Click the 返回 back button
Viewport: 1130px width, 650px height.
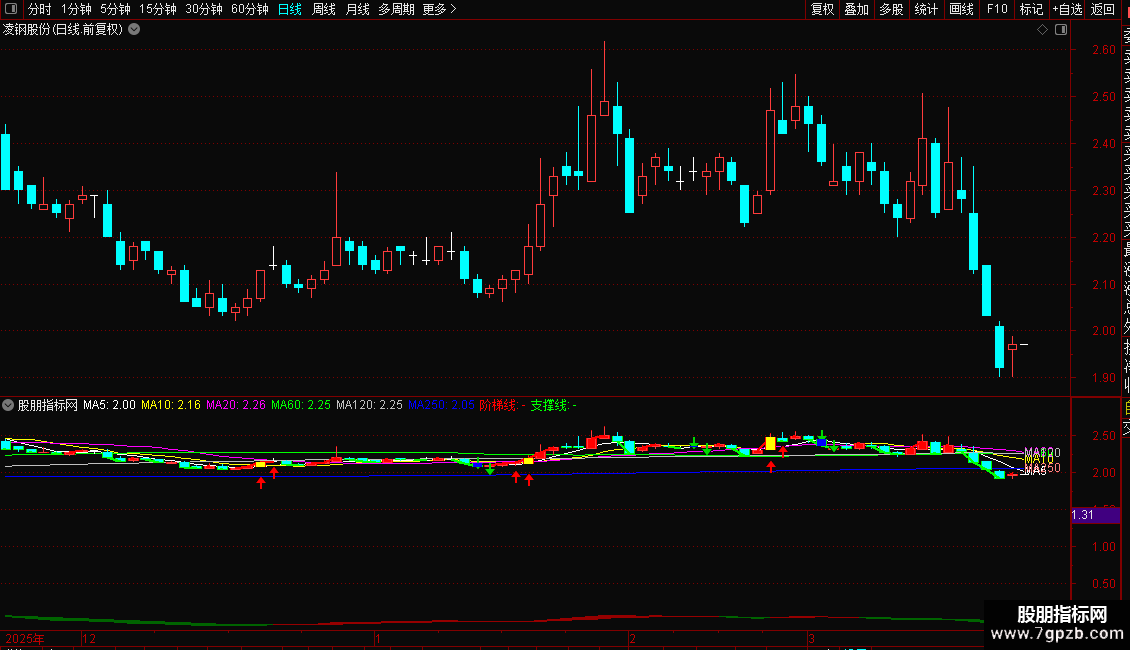tap(1103, 9)
